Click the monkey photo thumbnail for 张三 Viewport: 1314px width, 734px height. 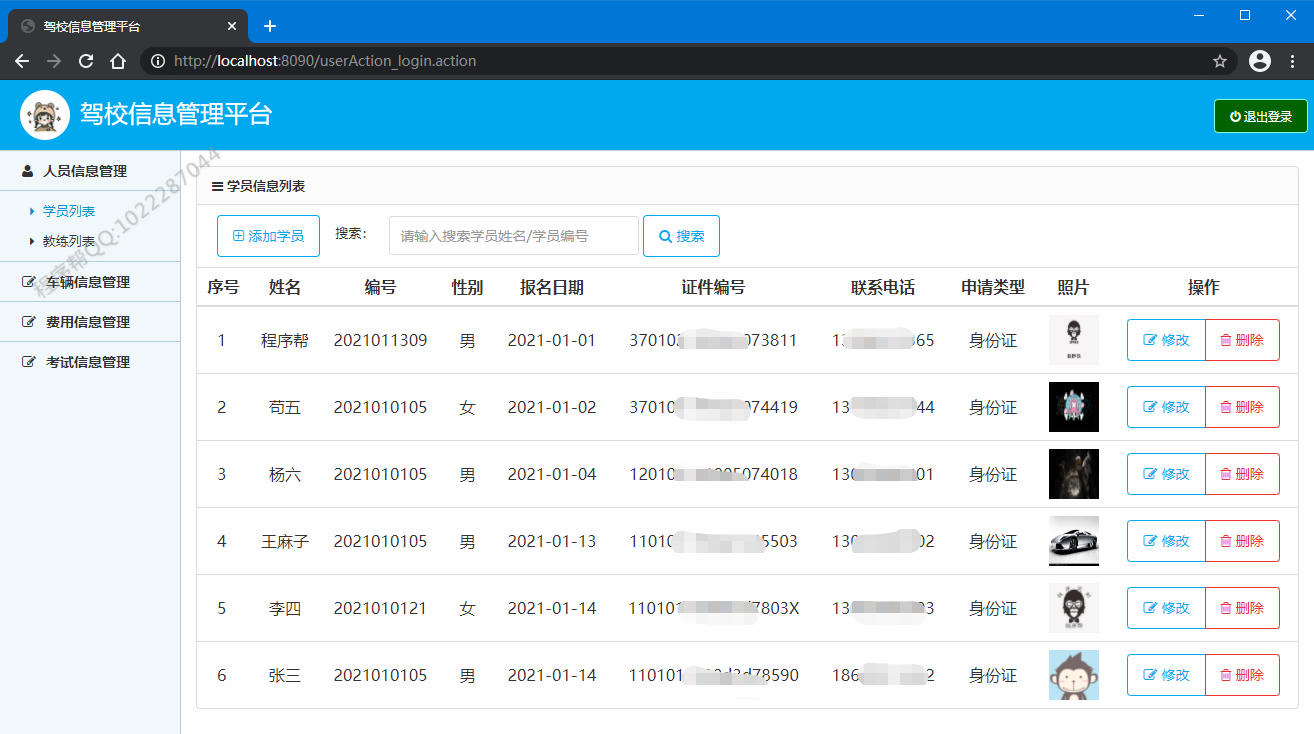1073,675
